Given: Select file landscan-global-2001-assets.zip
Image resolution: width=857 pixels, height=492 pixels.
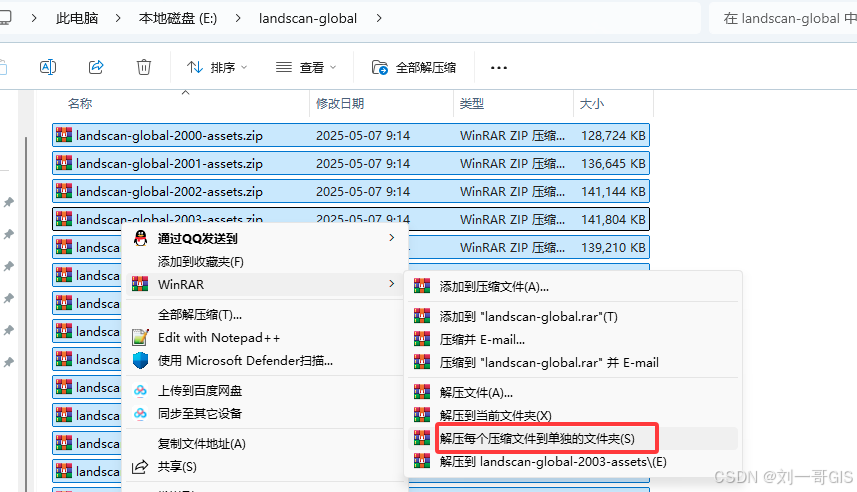Looking at the screenshot, I should pyautogui.click(x=351, y=163).
